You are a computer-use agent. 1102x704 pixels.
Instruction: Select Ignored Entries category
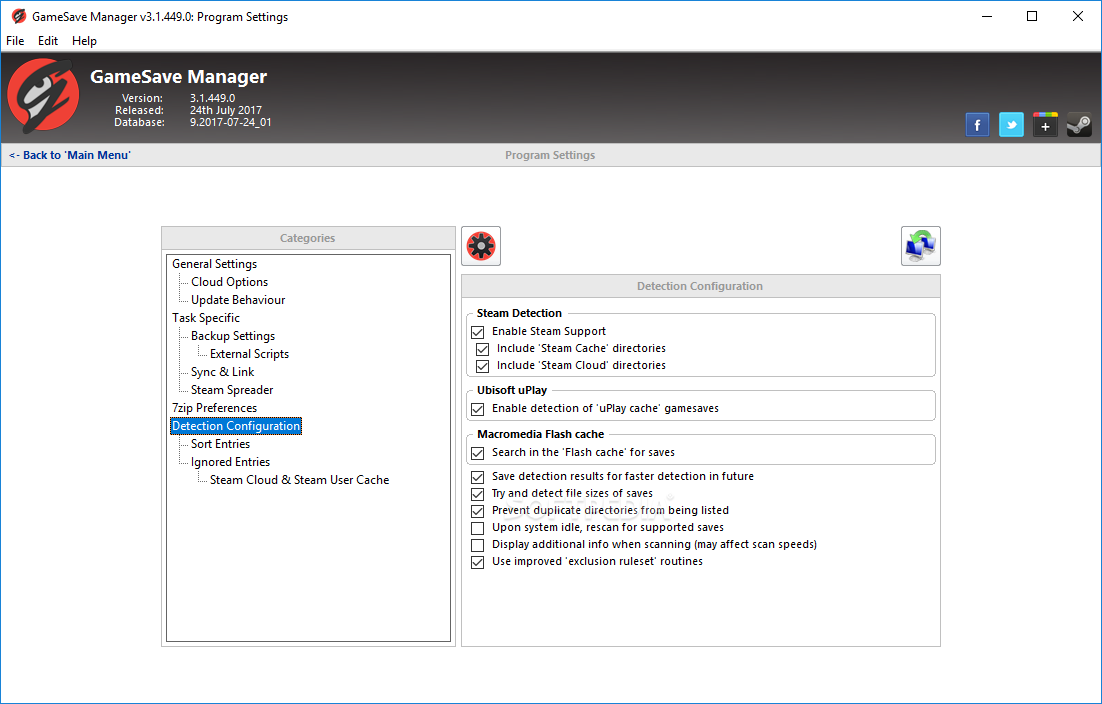point(230,462)
